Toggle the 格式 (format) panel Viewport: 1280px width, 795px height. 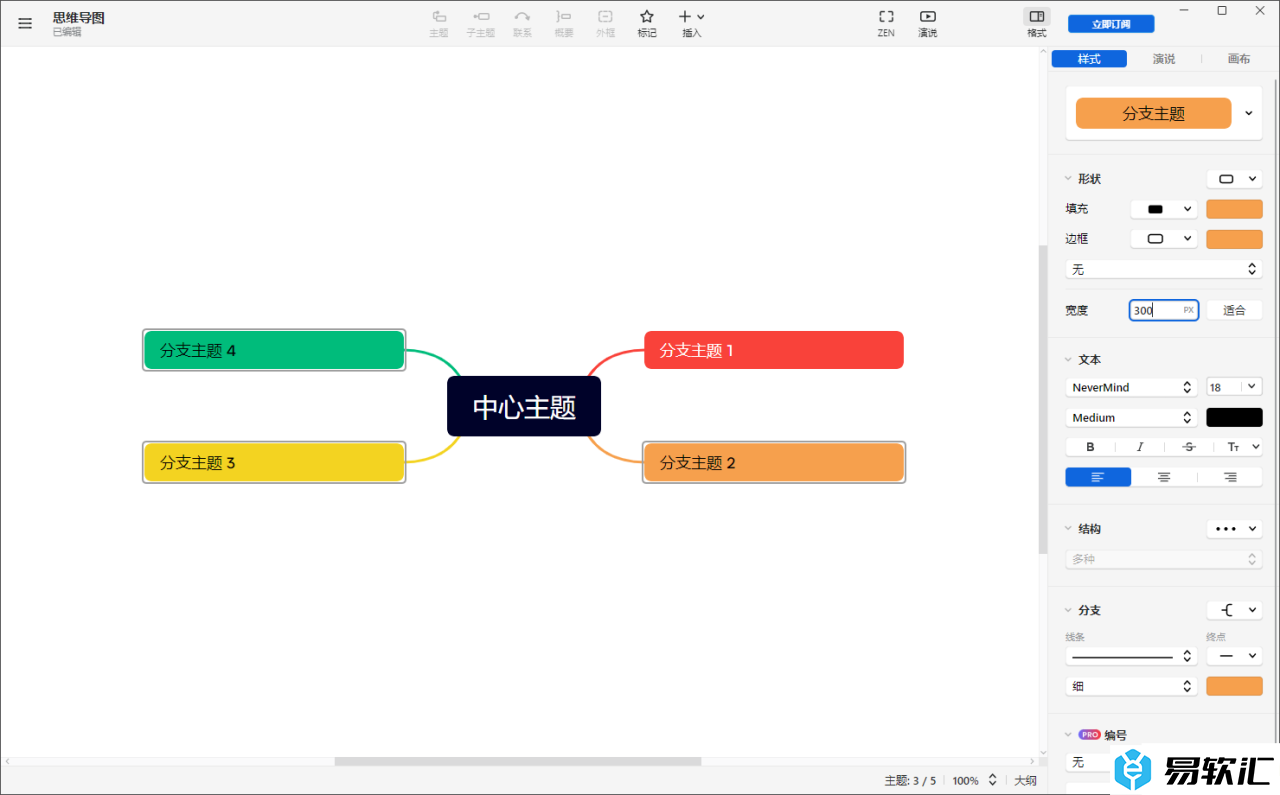pos(1037,23)
